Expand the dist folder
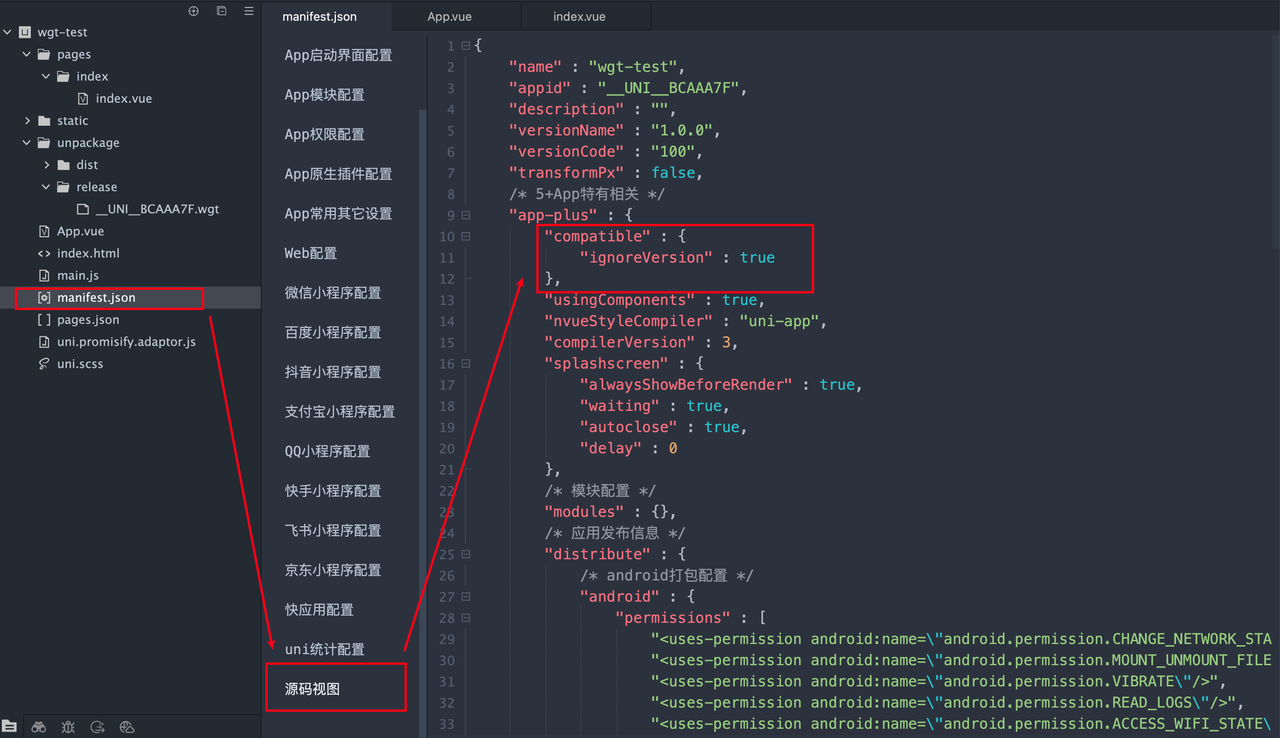 (x=47, y=165)
